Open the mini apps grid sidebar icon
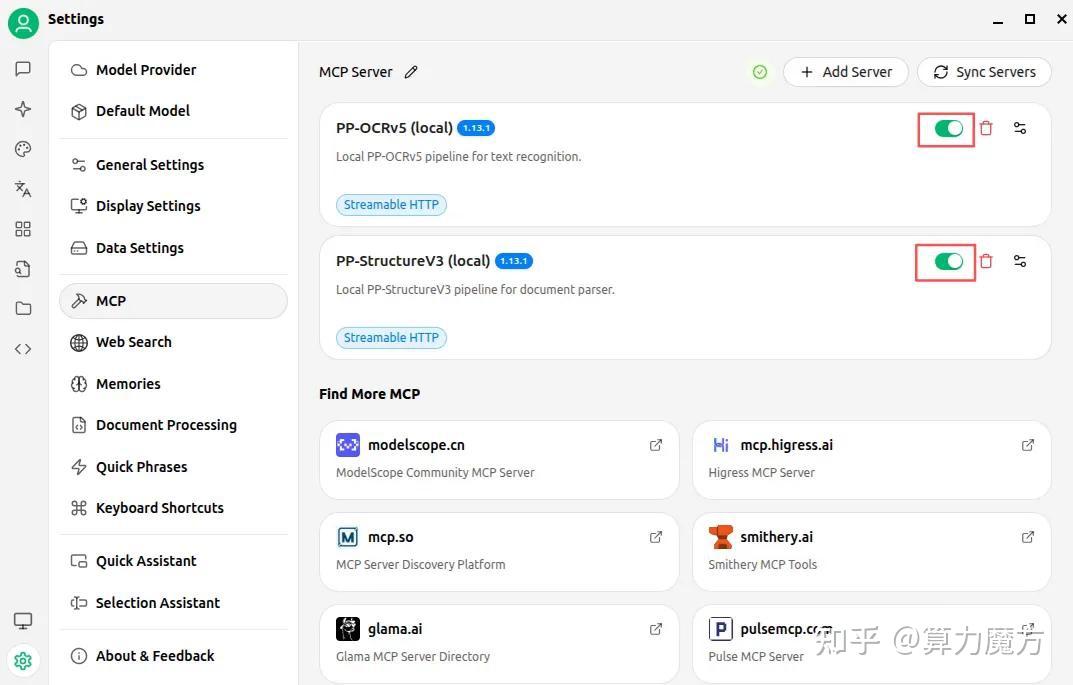 [x=23, y=229]
